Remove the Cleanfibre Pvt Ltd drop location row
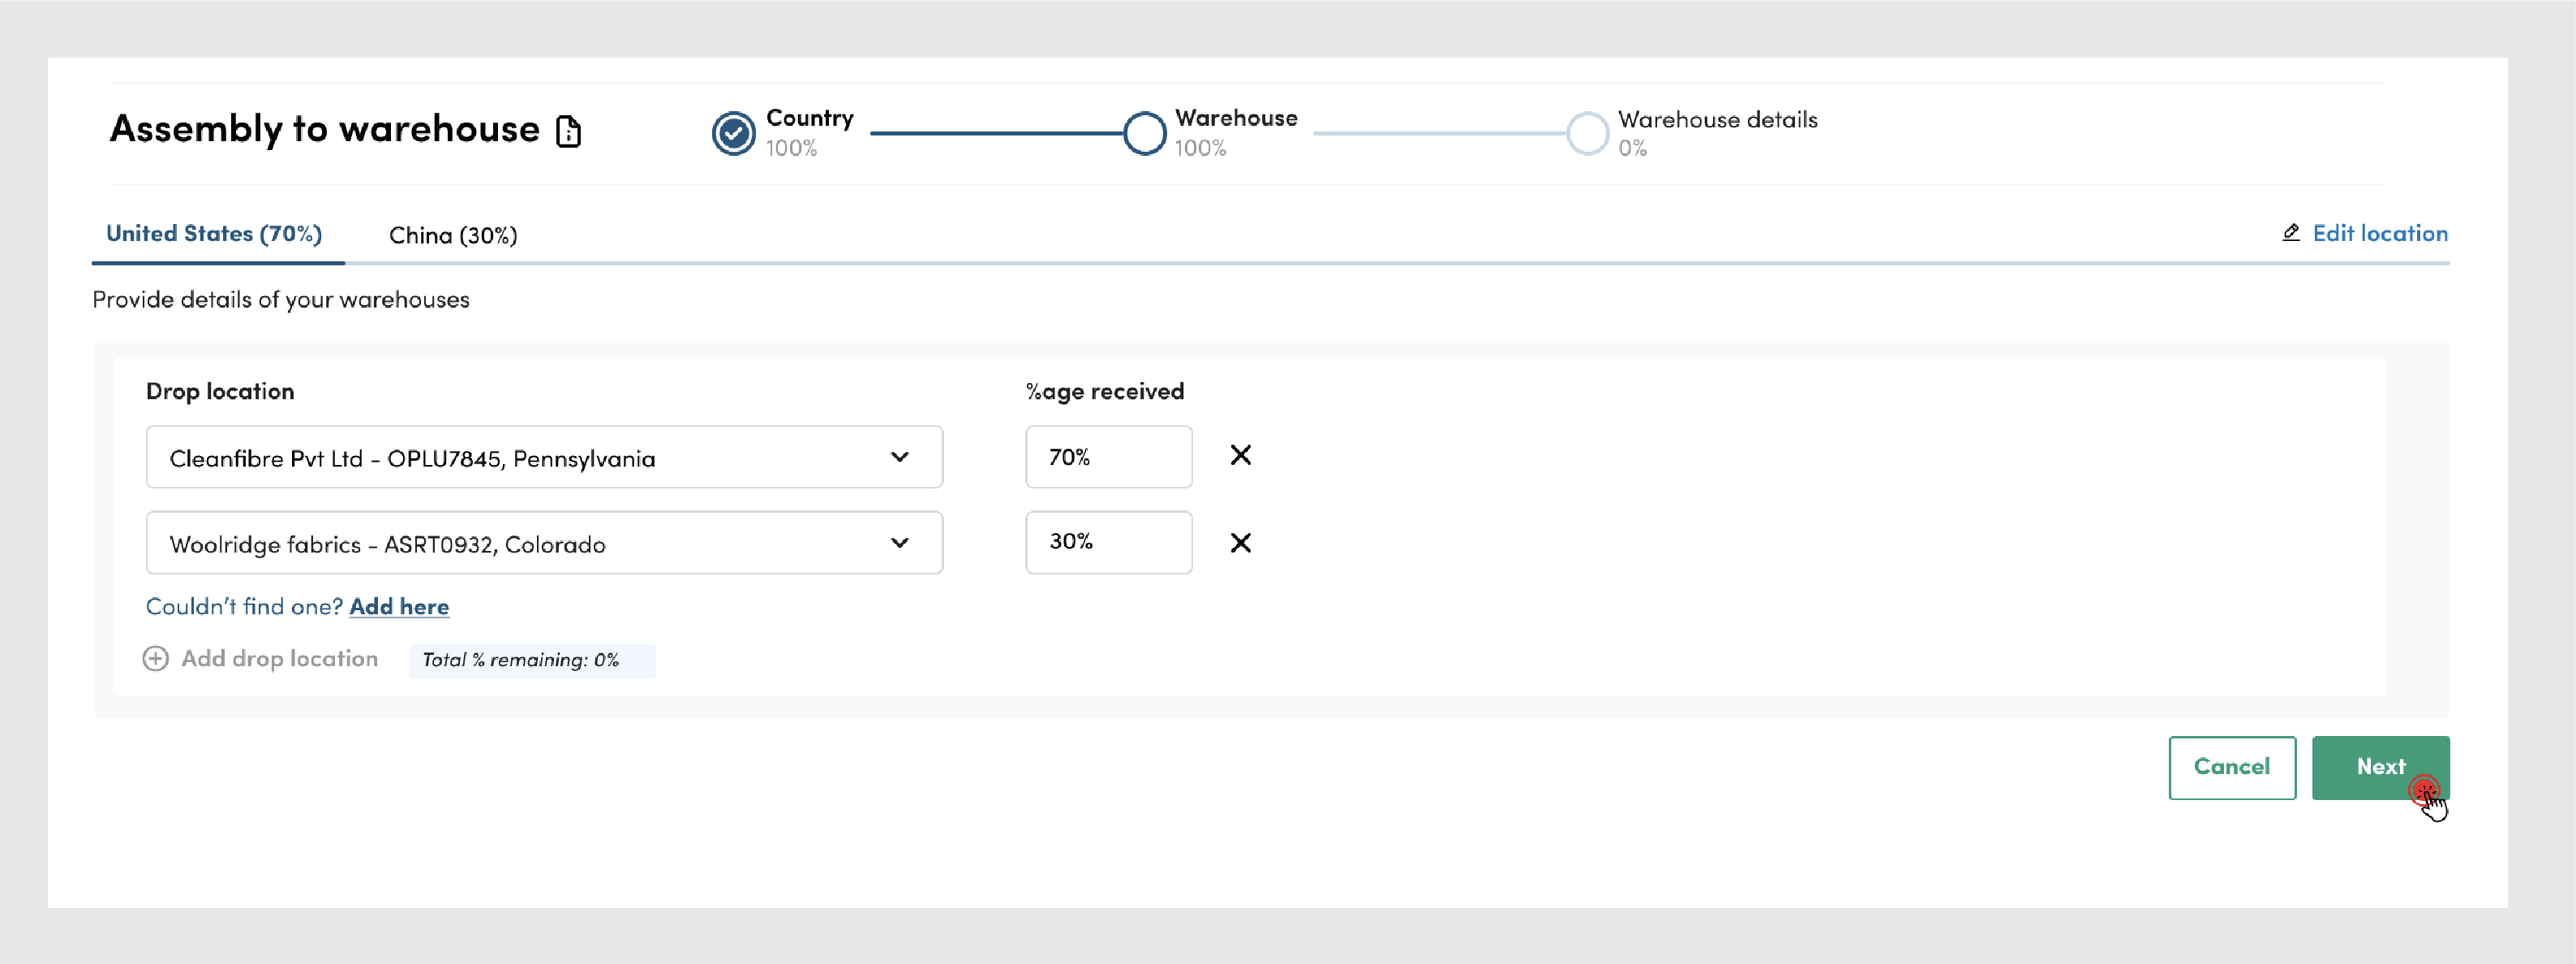Screen dimensions: 2576x964 tap(1240, 456)
